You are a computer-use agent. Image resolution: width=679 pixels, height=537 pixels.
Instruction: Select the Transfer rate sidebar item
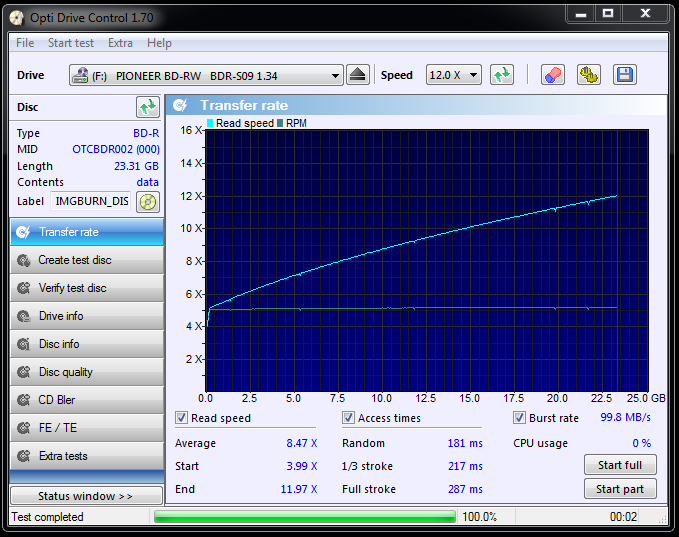pyautogui.click(x=87, y=232)
